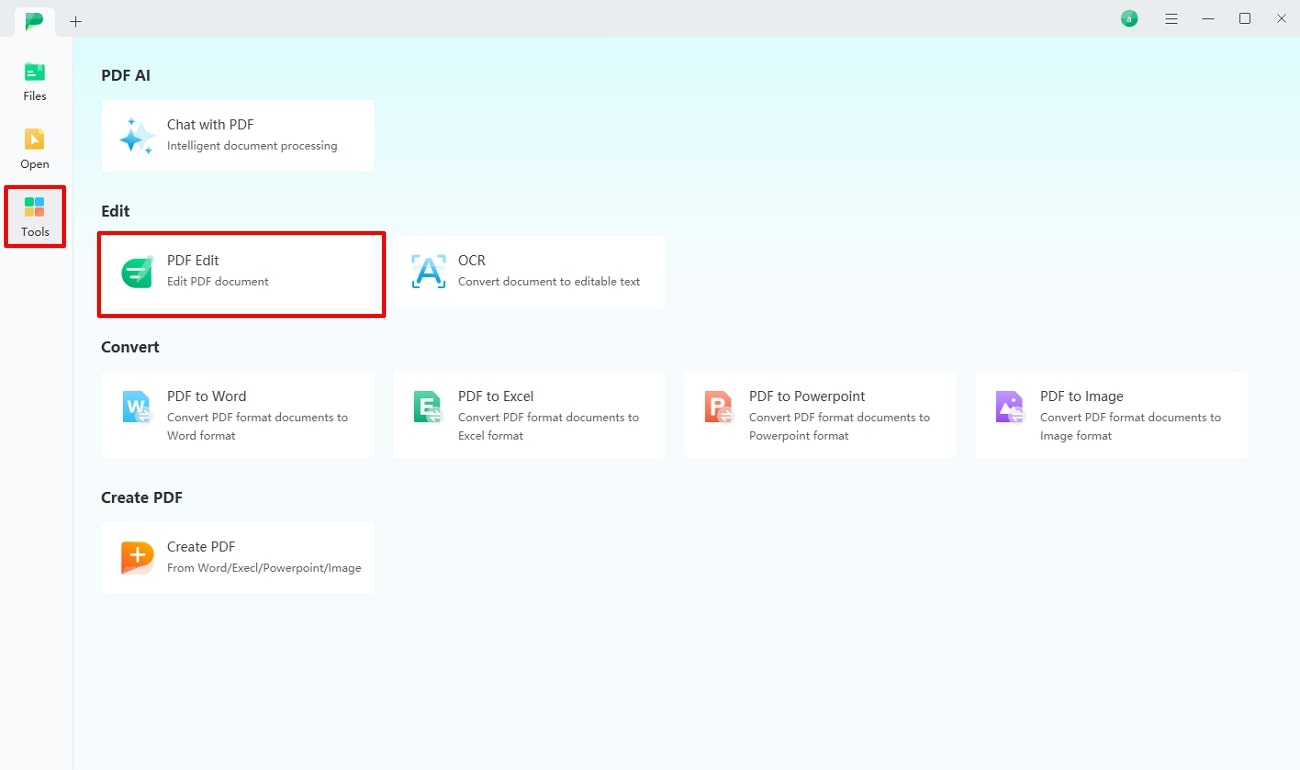Click the Chat with PDF sparkle icon
Image resolution: width=1300 pixels, height=770 pixels.
pyautogui.click(x=137, y=135)
